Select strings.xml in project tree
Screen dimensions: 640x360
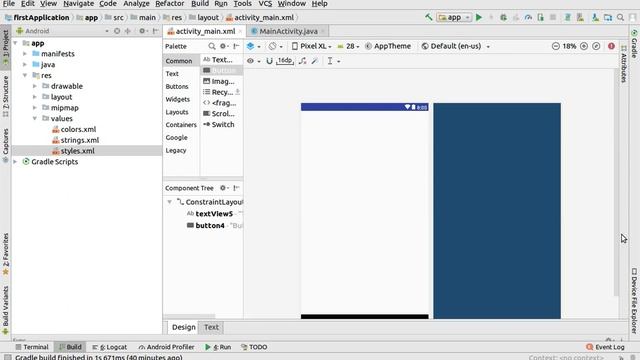80,140
